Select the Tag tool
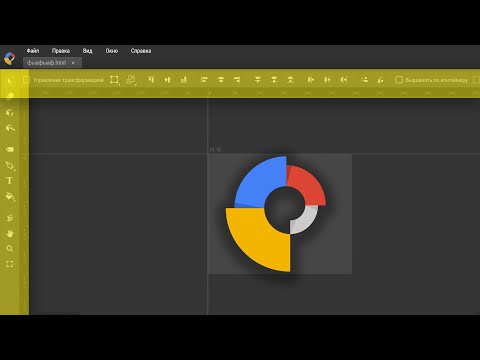Screen dimensions: 480x360 [x=10, y=149]
